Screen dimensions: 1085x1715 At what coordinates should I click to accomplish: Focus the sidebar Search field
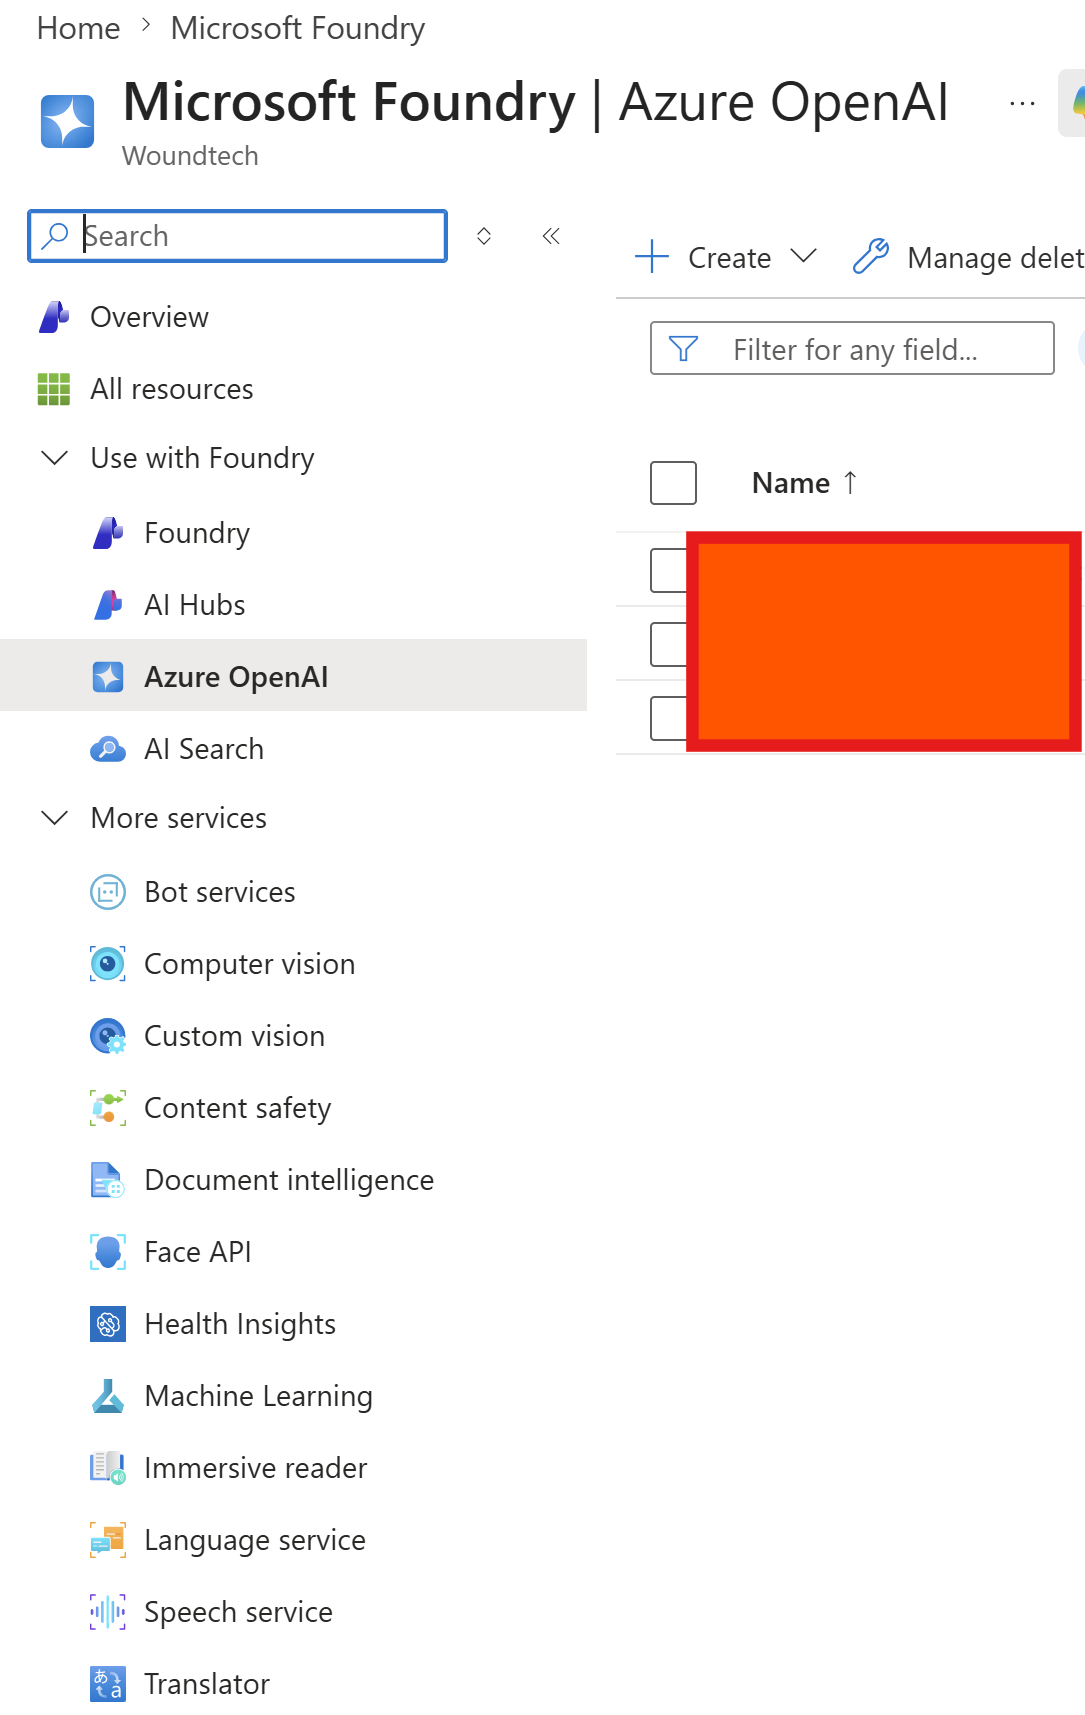pos(237,236)
